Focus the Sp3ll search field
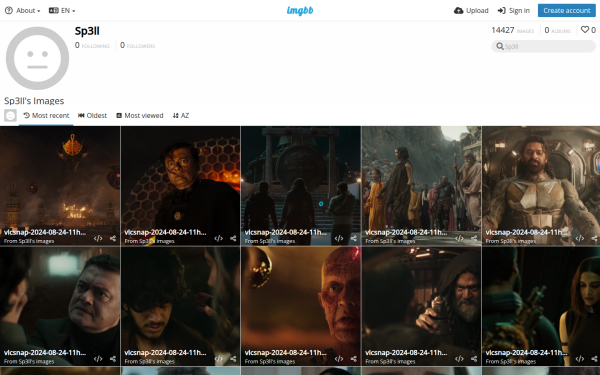 [543, 46]
